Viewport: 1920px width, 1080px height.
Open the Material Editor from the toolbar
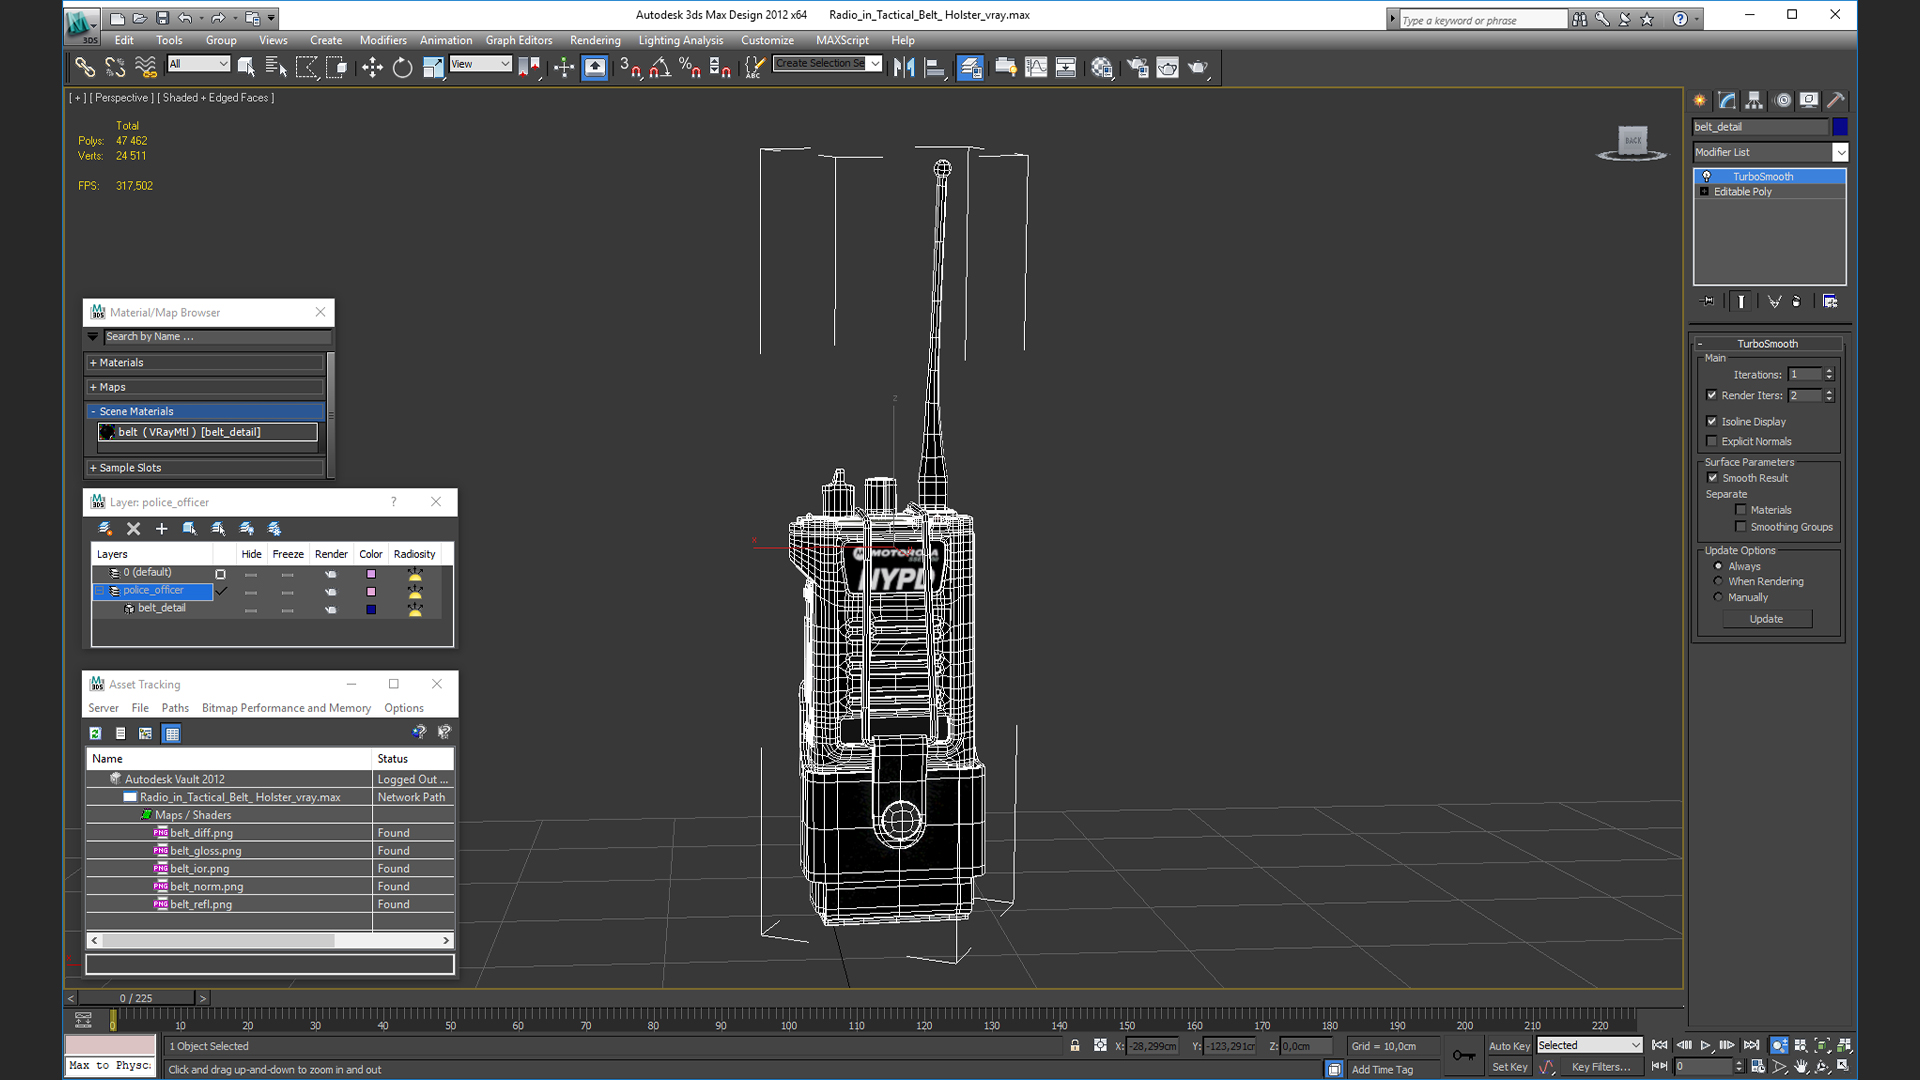pos(1101,67)
